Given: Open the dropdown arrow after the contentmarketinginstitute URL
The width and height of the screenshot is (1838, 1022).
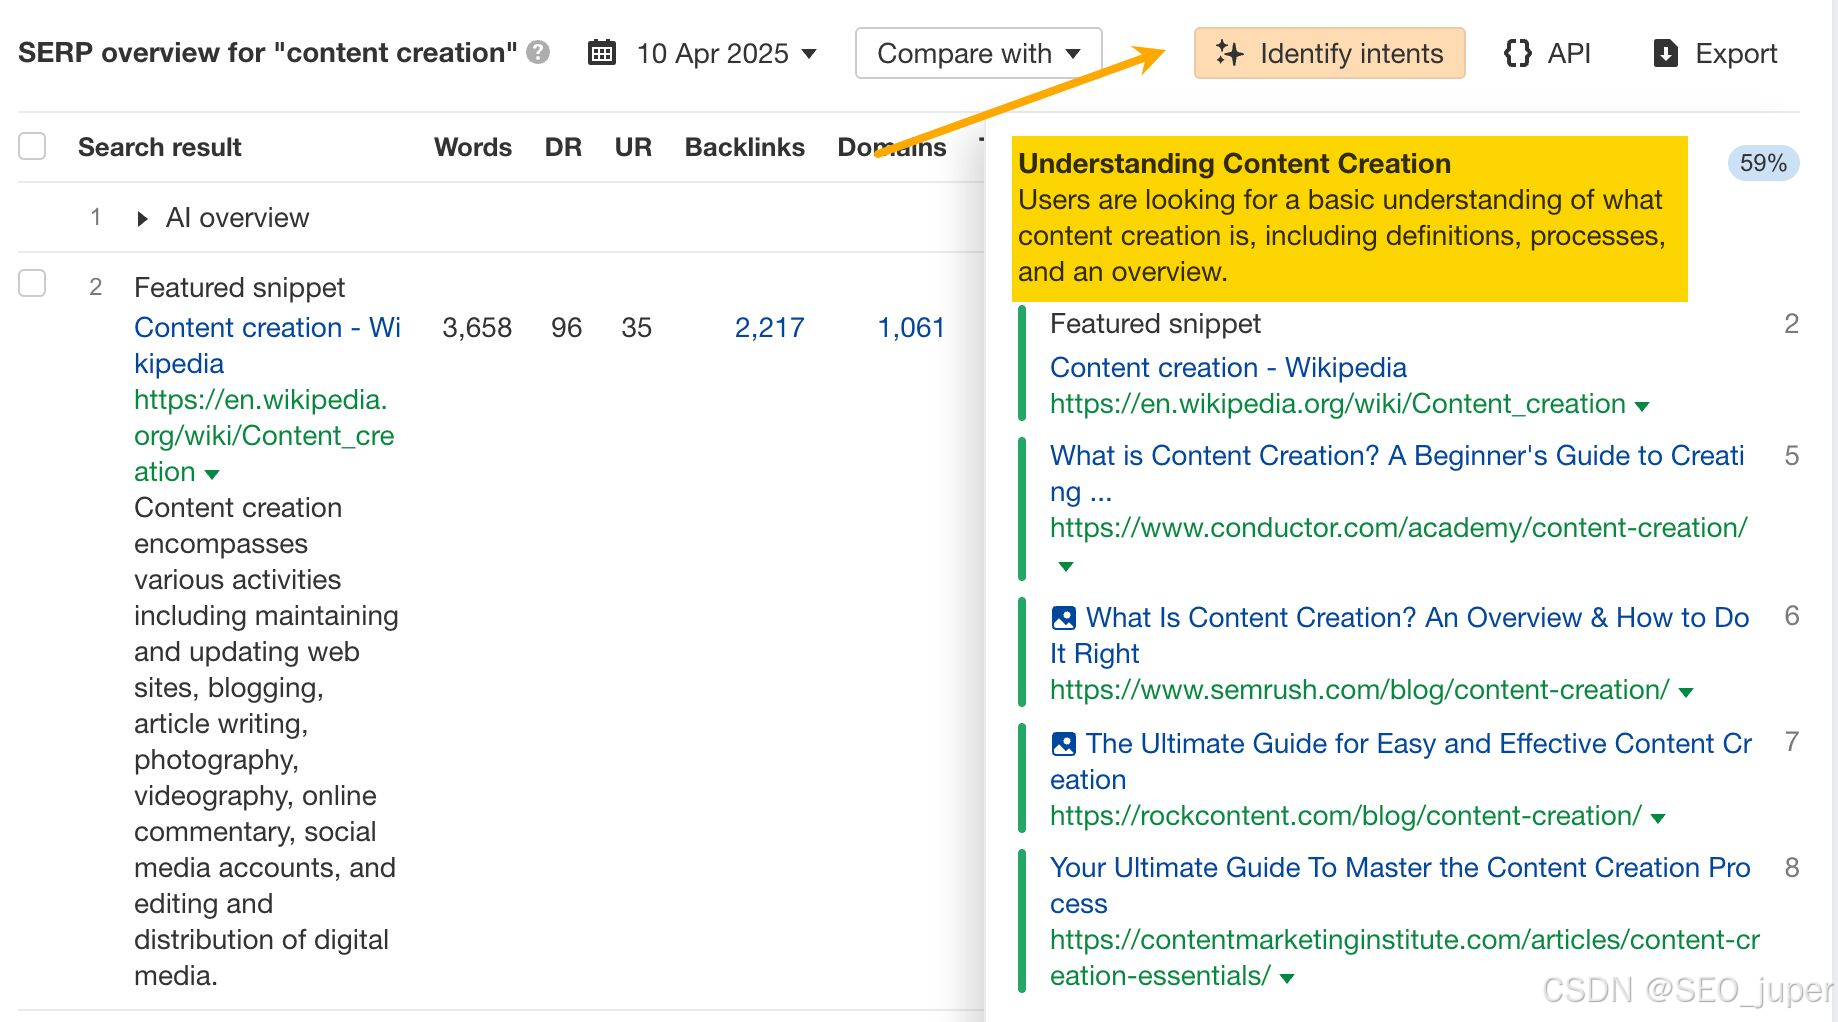Looking at the screenshot, I should click(x=1287, y=978).
